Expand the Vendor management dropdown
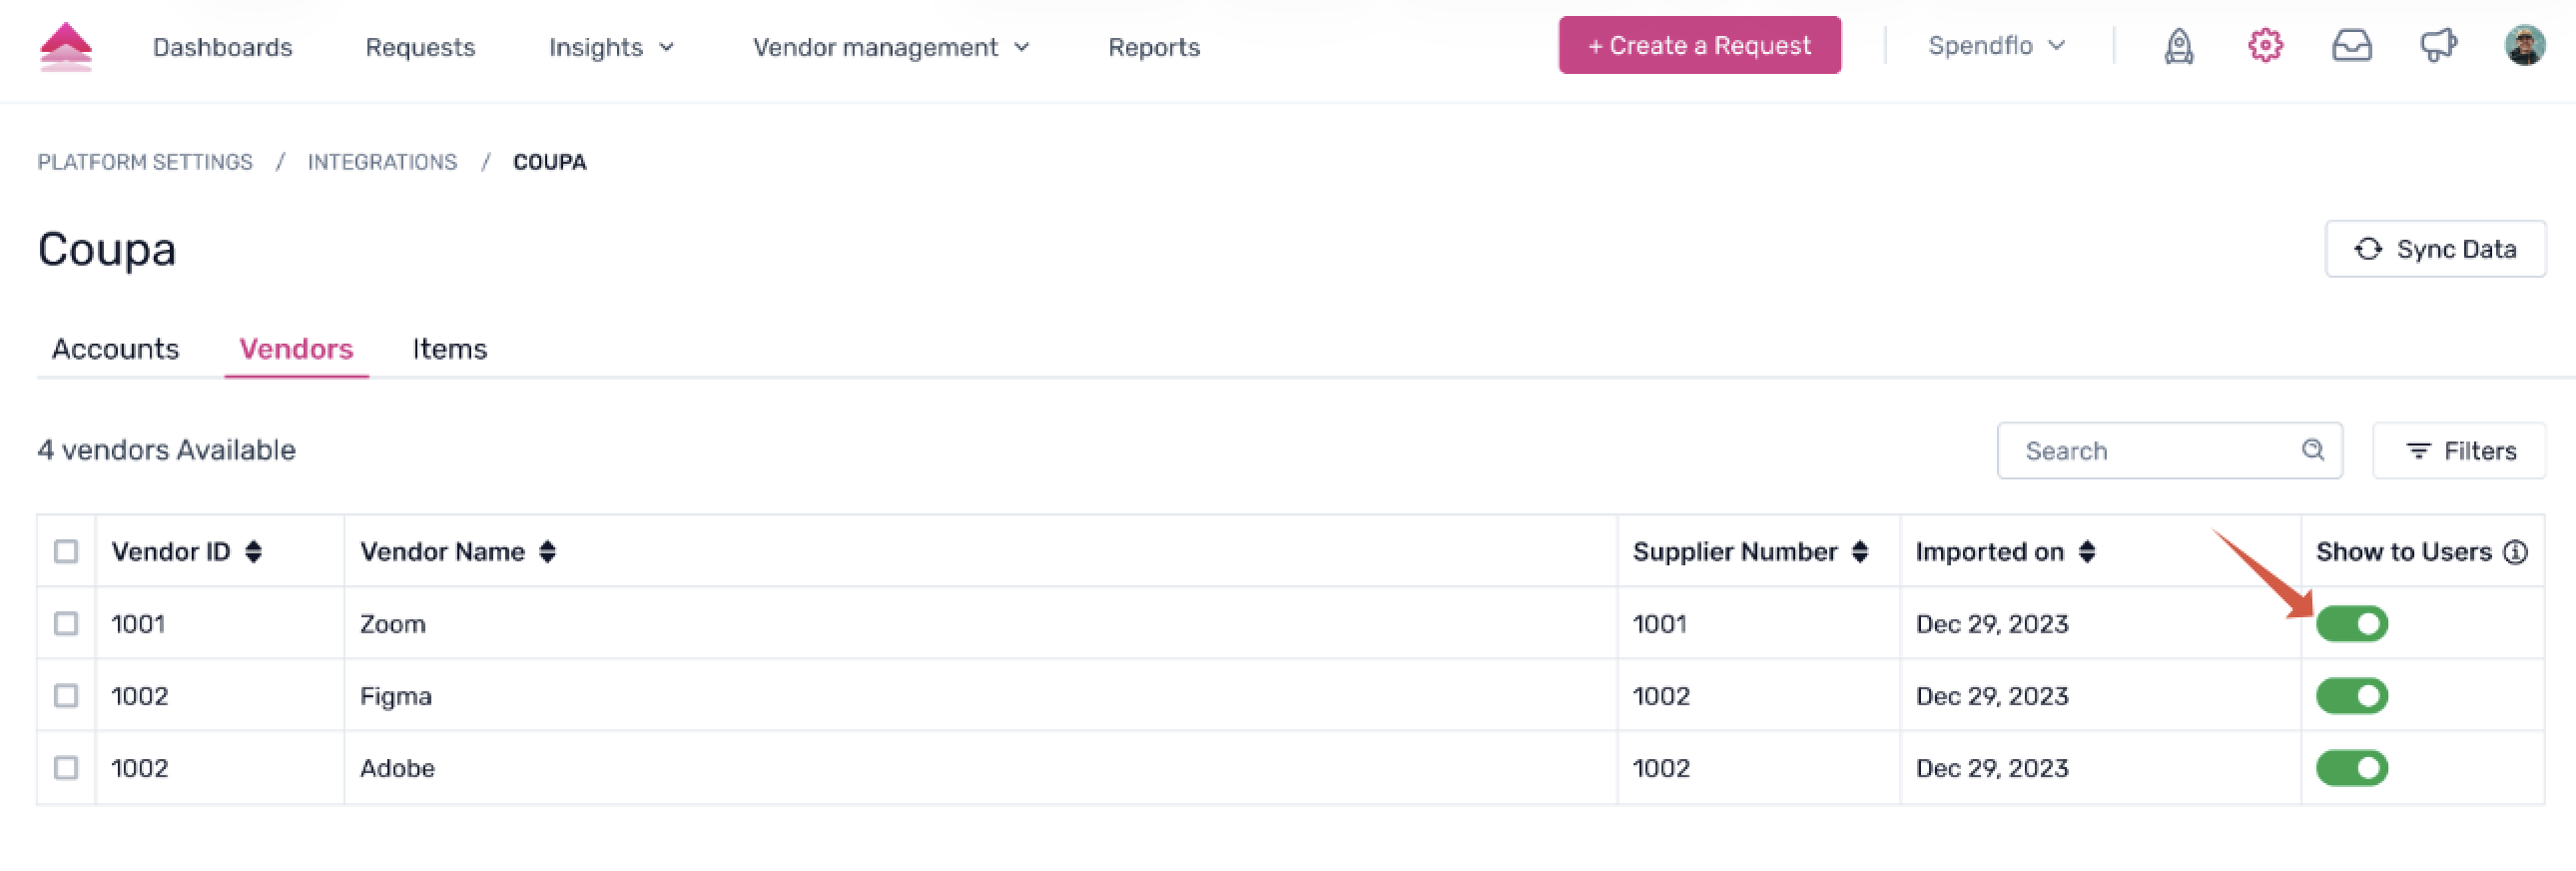The width and height of the screenshot is (2576, 871). (x=890, y=47)
